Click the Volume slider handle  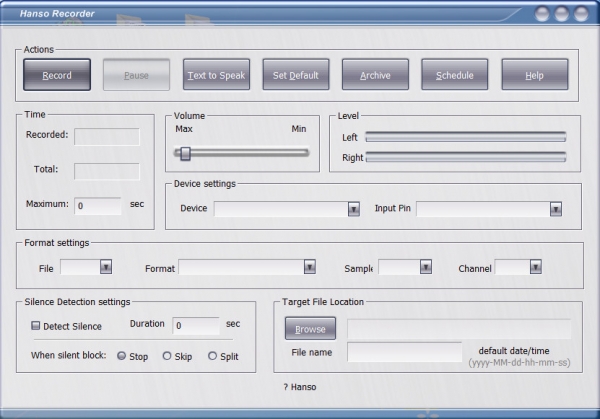[x=185, y=153]
